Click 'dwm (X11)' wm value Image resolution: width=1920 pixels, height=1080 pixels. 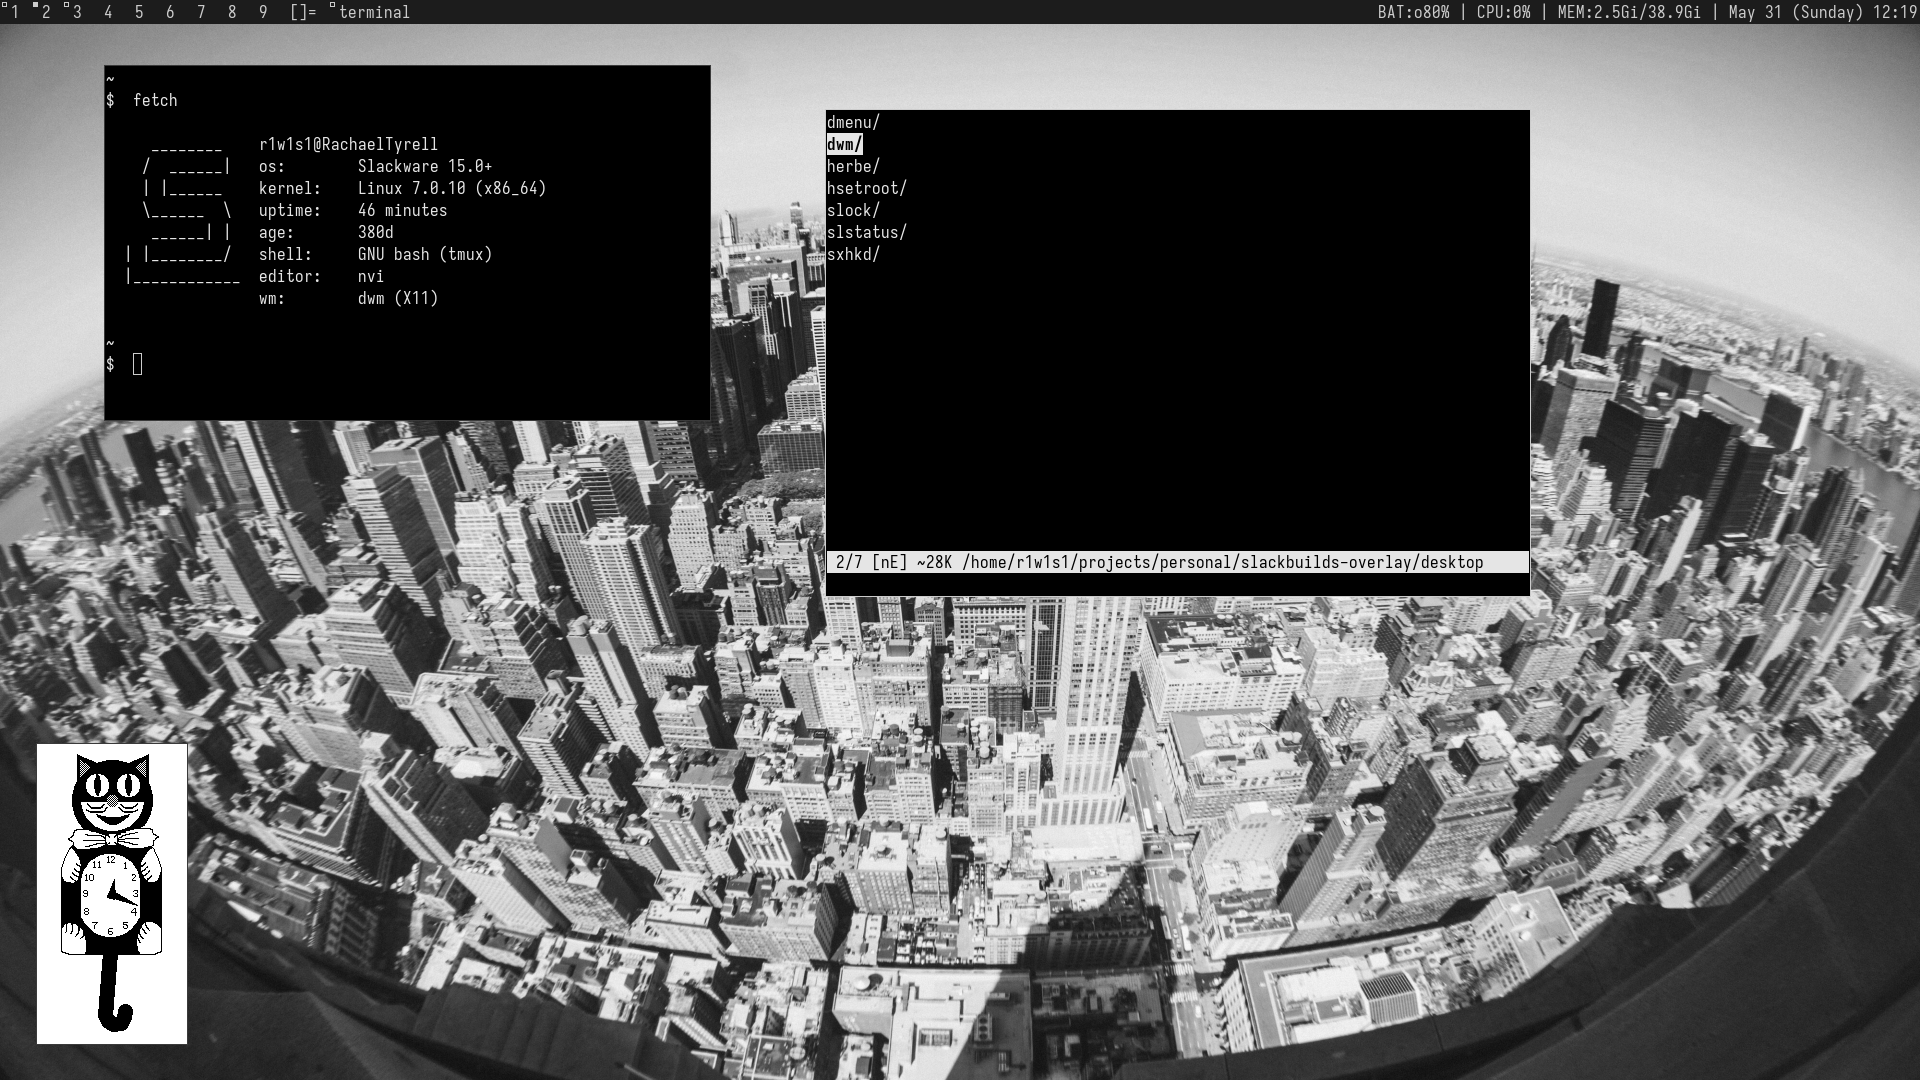(398, 298)
